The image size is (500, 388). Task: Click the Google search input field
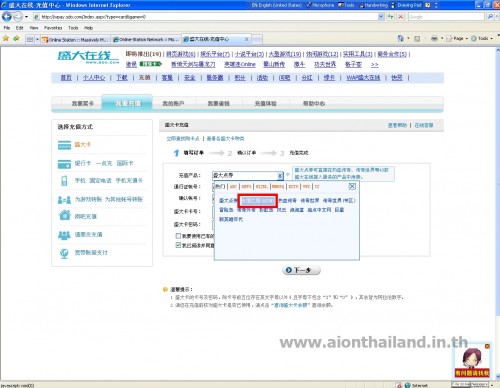coord(446,16)
